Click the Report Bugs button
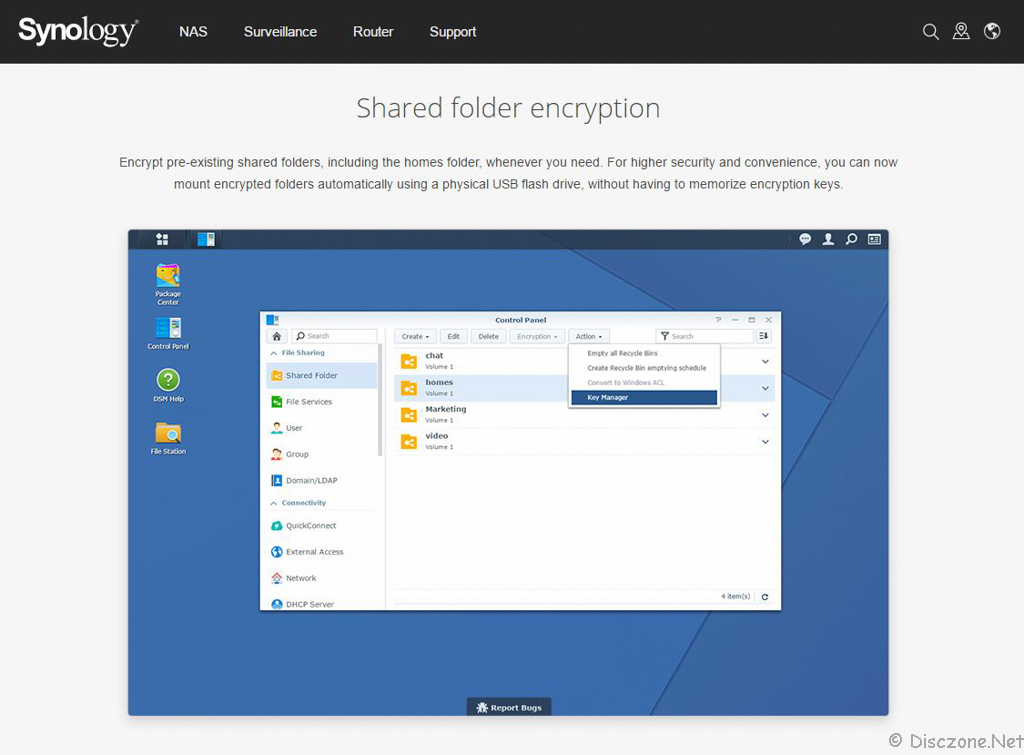The height and width of the screenshot is (755, 1024). click(x=509, y=707)
